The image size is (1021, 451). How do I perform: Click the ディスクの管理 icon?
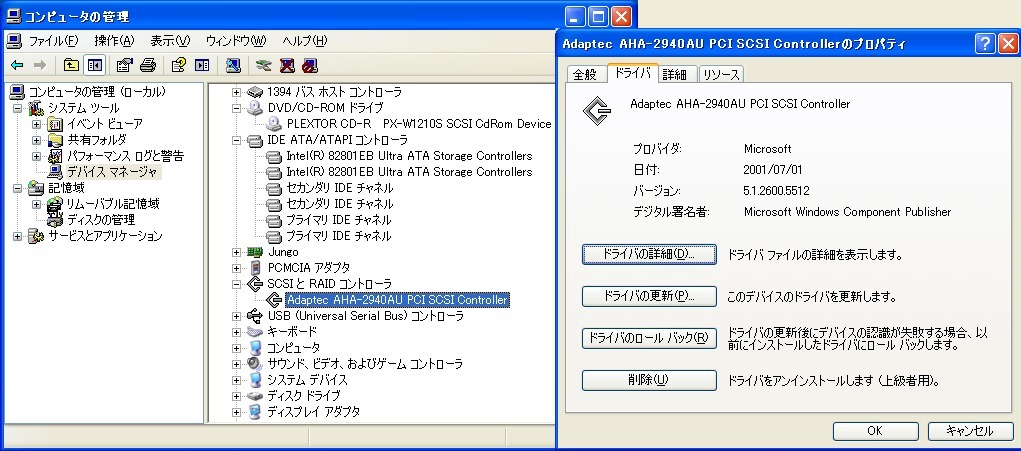[x=56, y=220]
